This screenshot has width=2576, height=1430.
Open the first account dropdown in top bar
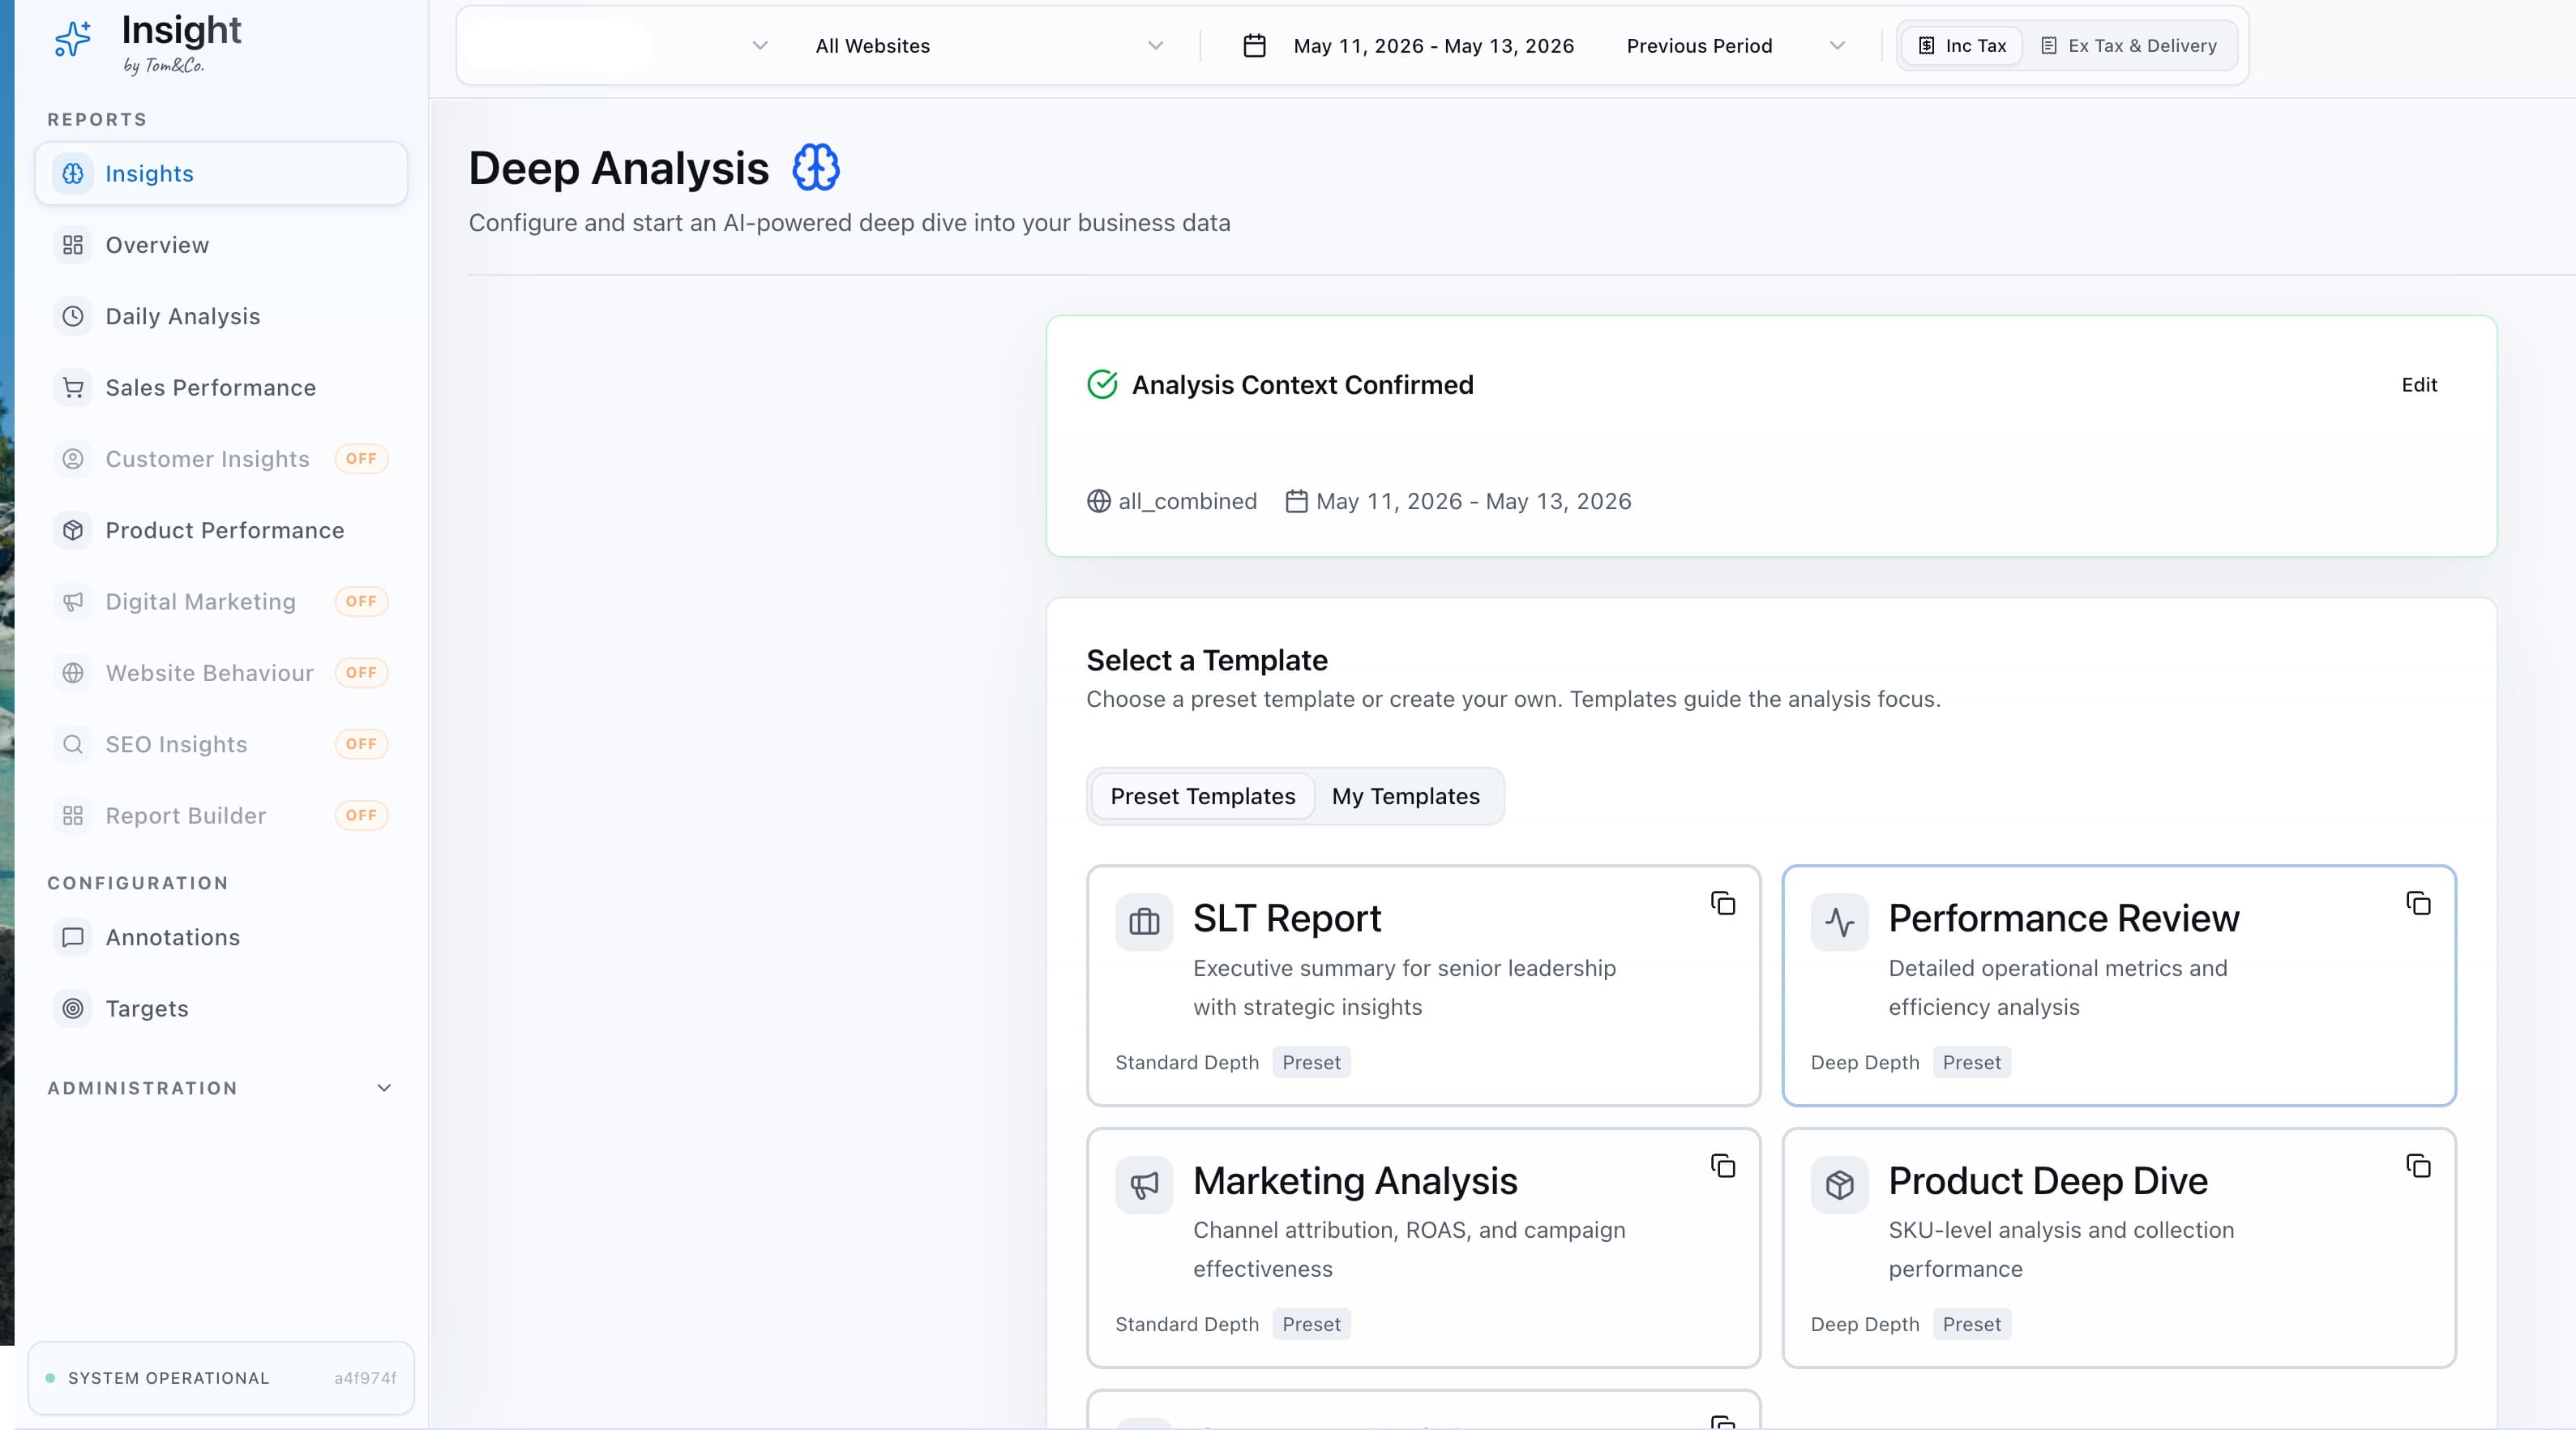coord(620,46)
